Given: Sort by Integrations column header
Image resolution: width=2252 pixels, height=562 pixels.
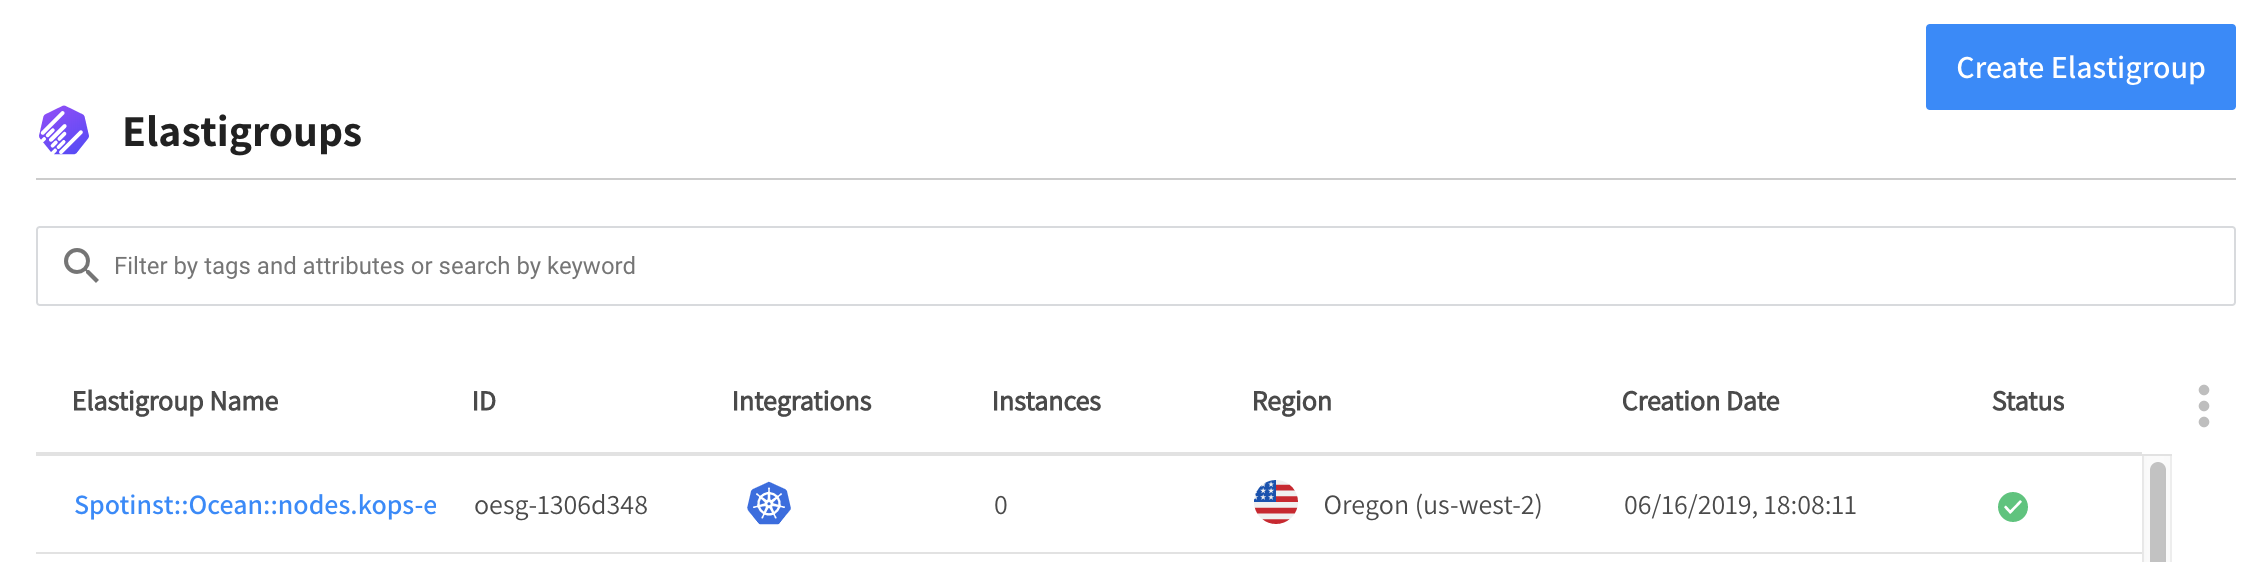Looking at the screenshot, I should 801,402.
